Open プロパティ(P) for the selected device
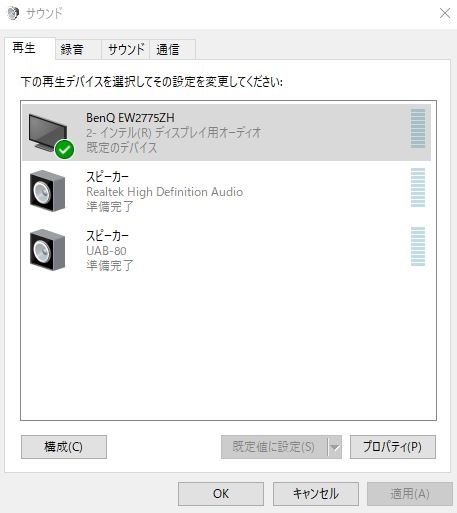The image size is (457, 513). point(393,447)
